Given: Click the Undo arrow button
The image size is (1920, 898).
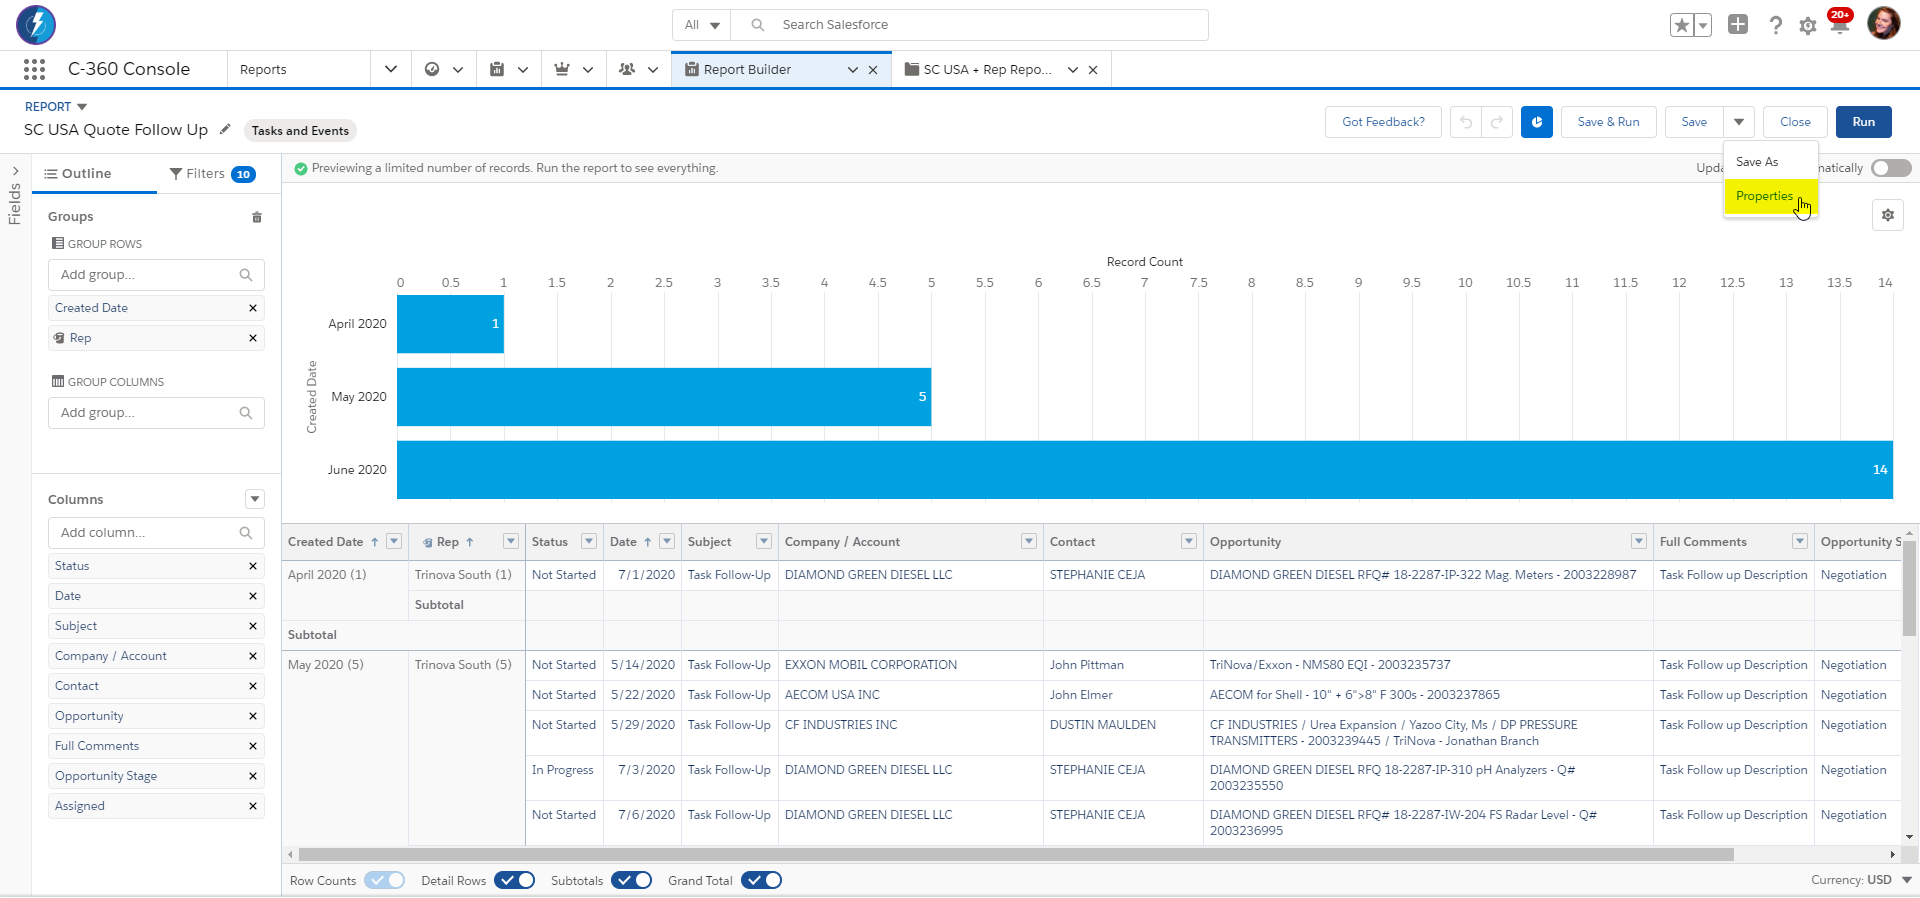Looking at the screenshot, I should pos(1466,122).
